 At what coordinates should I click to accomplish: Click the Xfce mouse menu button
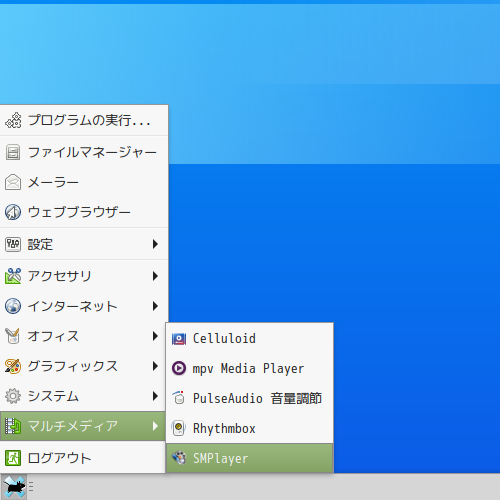point(13,487)
